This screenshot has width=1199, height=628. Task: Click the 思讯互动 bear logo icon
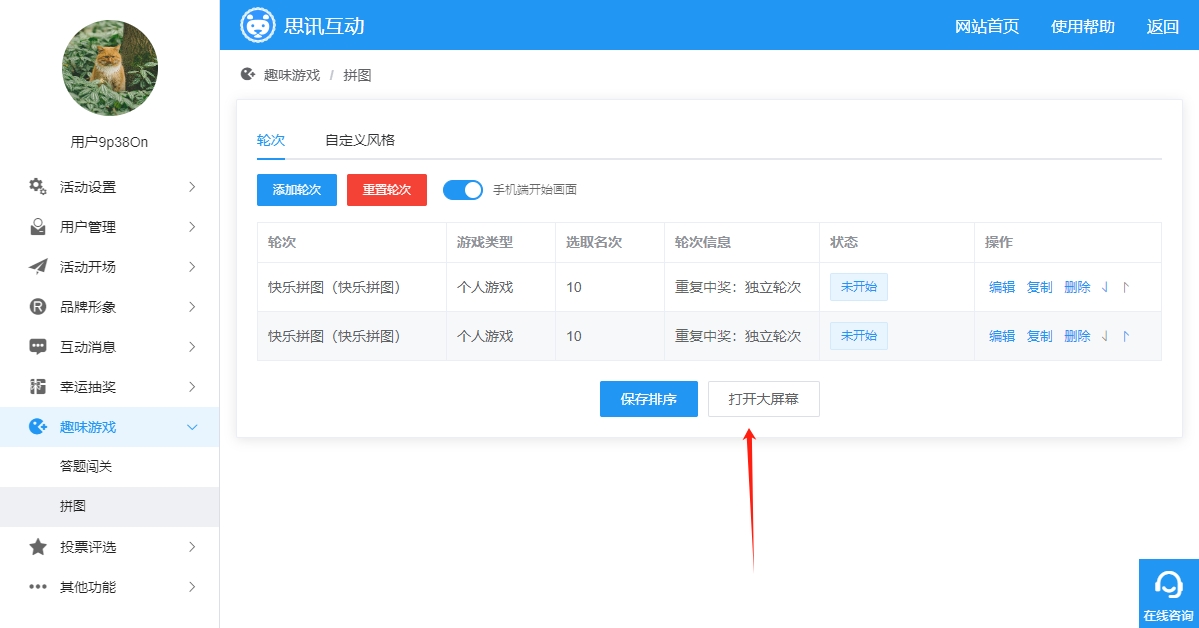[x=258, y=25]
